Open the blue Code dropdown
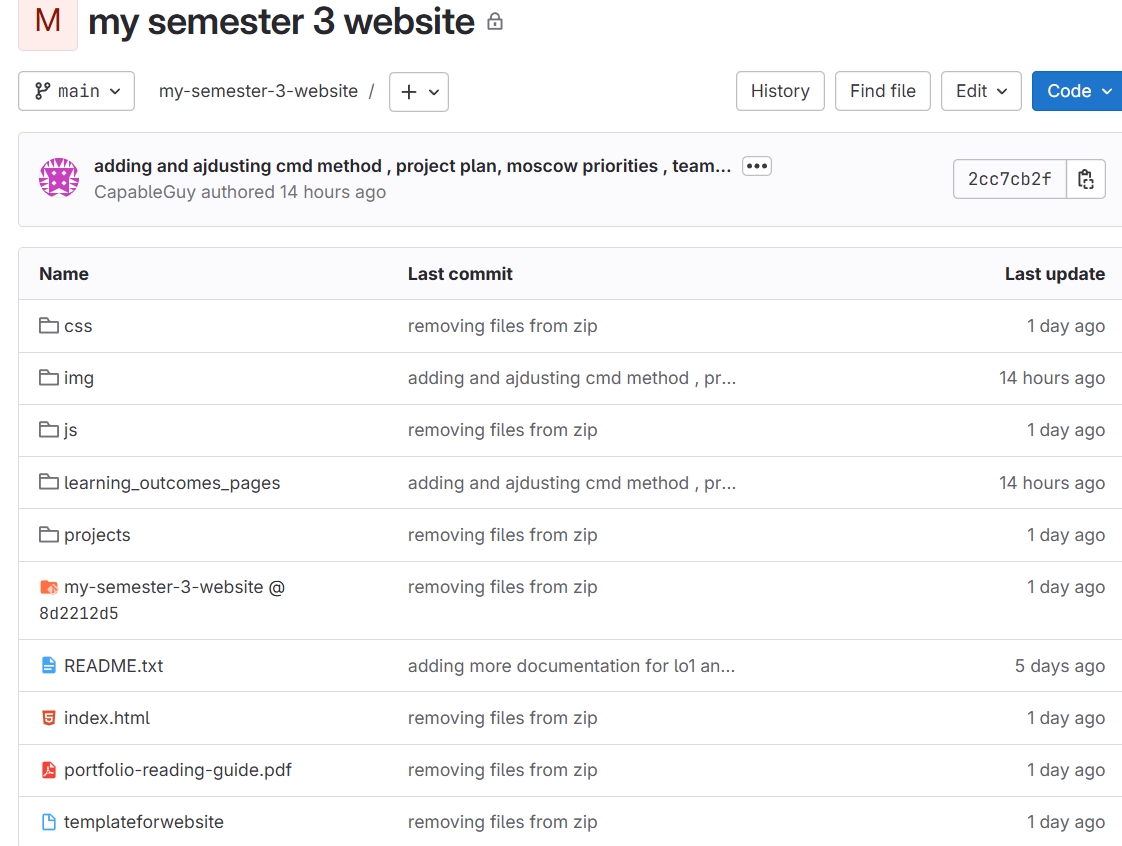 [x=1077, y=91]
